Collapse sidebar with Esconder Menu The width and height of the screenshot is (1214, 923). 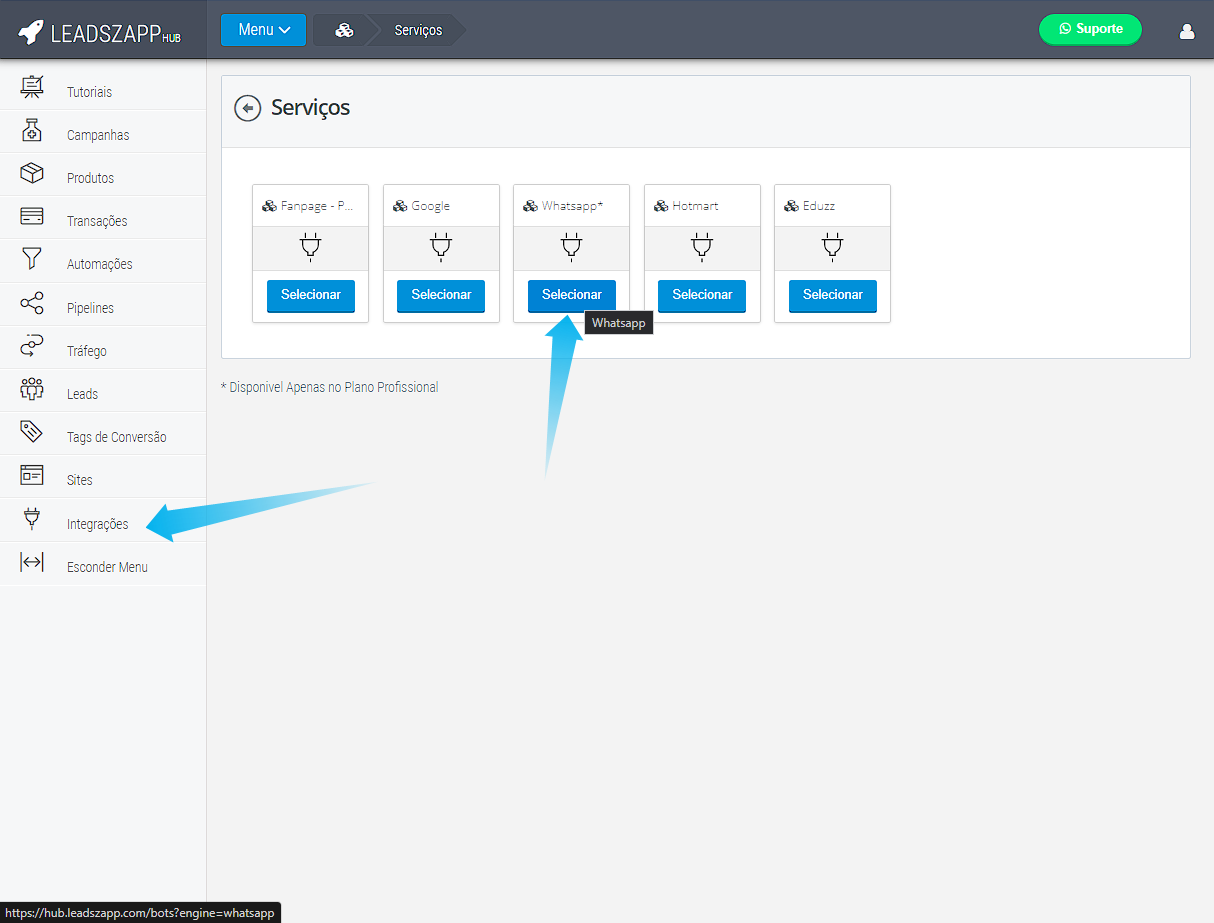point(106,567)
